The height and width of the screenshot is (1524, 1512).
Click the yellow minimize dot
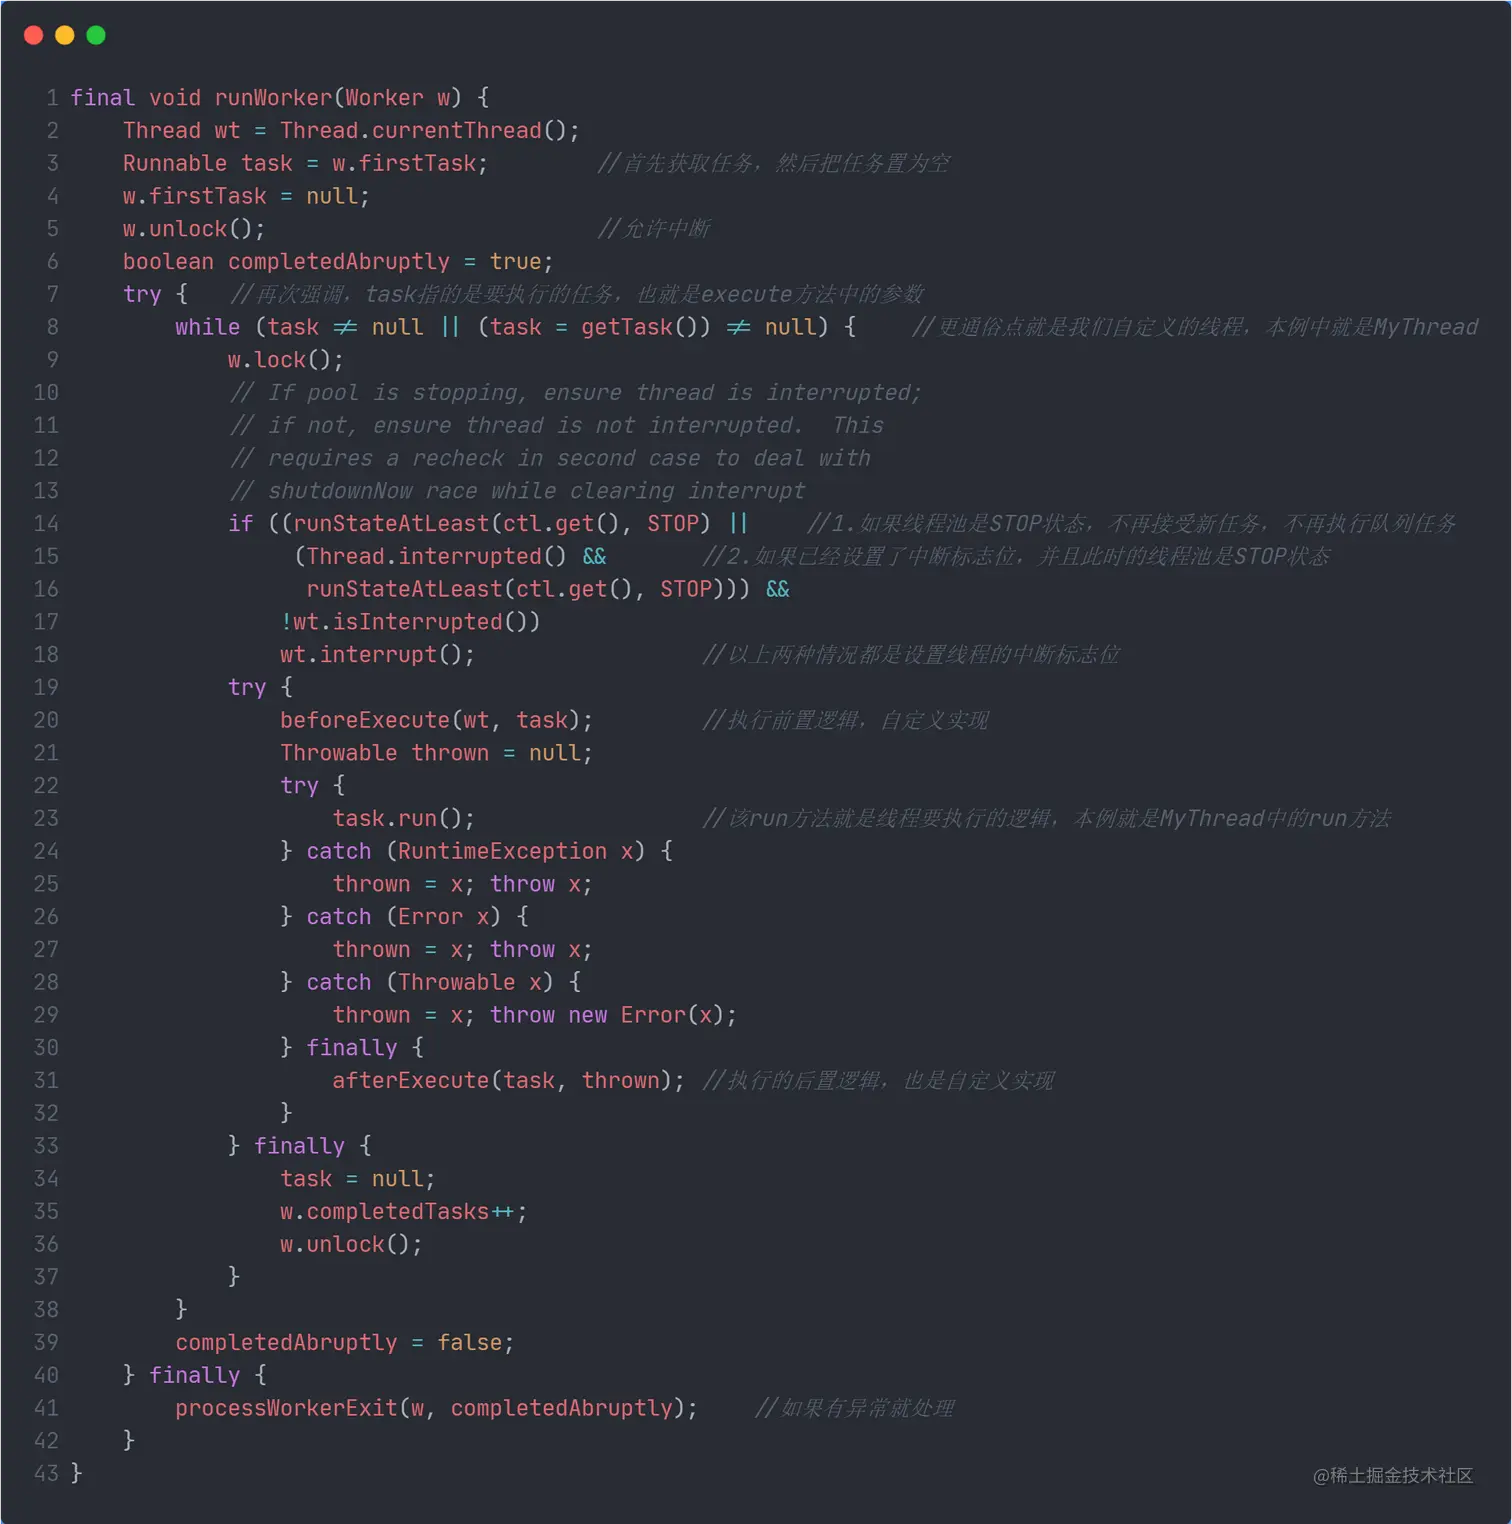(65, 35)
